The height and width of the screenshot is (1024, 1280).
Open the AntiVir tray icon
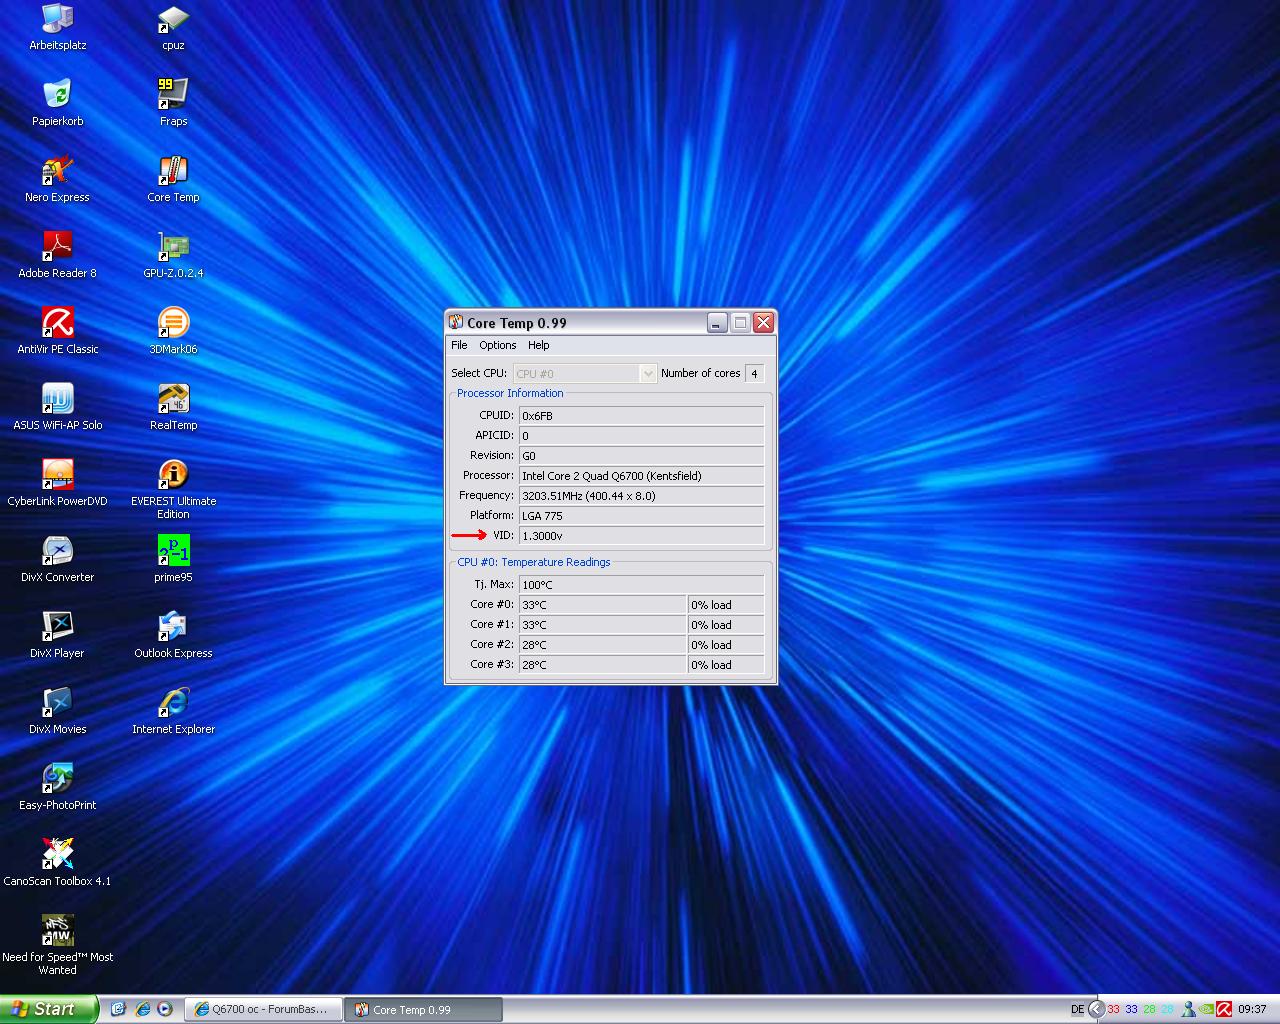point(1223,1010)
